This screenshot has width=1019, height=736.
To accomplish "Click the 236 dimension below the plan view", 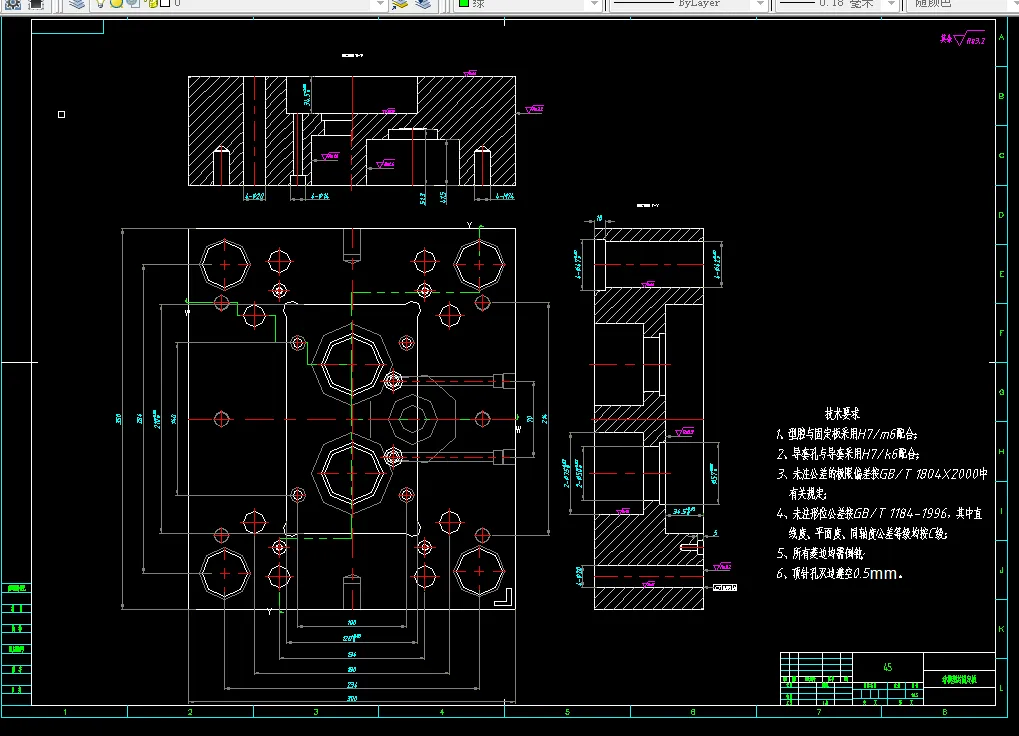I will pos(352,685).
